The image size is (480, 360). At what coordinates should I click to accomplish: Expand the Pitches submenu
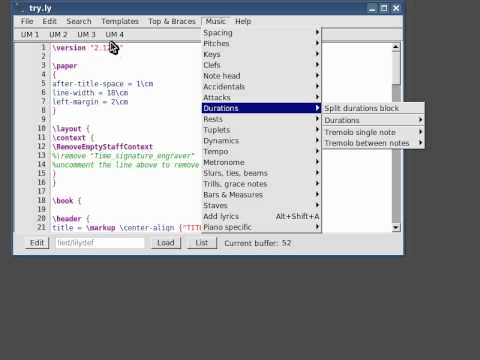(261, 43)
